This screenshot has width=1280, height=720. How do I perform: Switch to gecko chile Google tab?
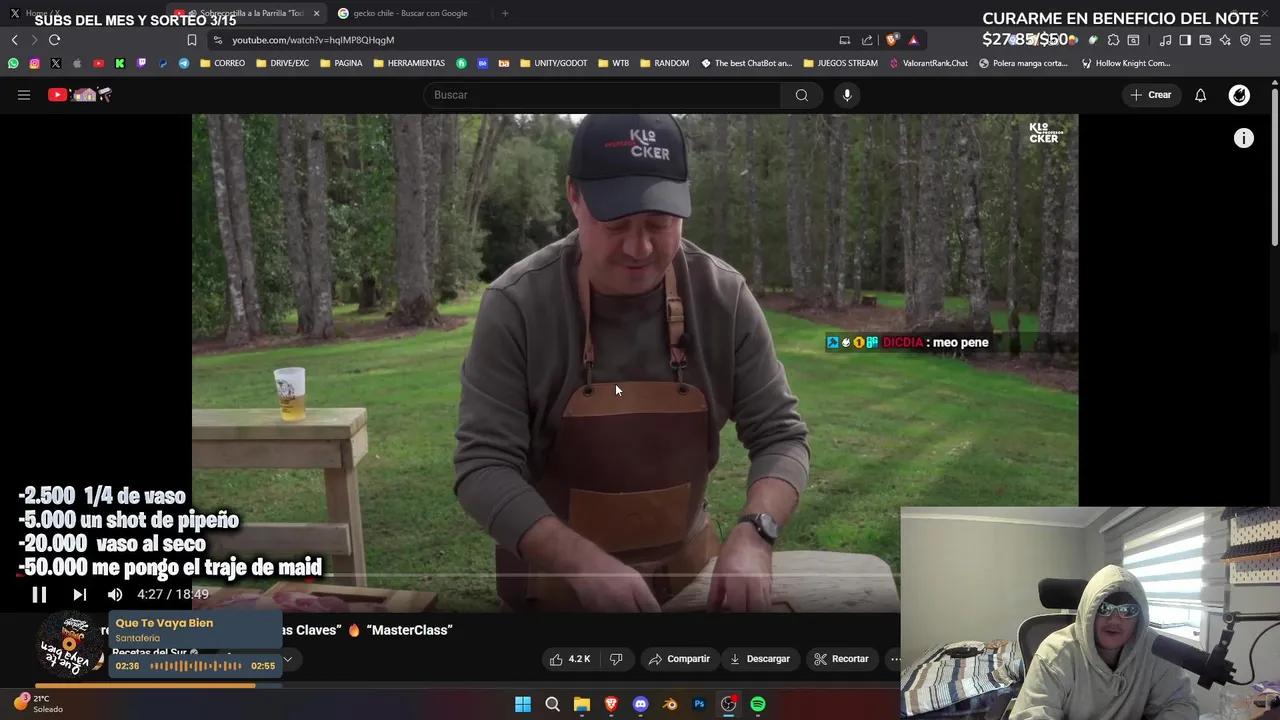[410, 13]
